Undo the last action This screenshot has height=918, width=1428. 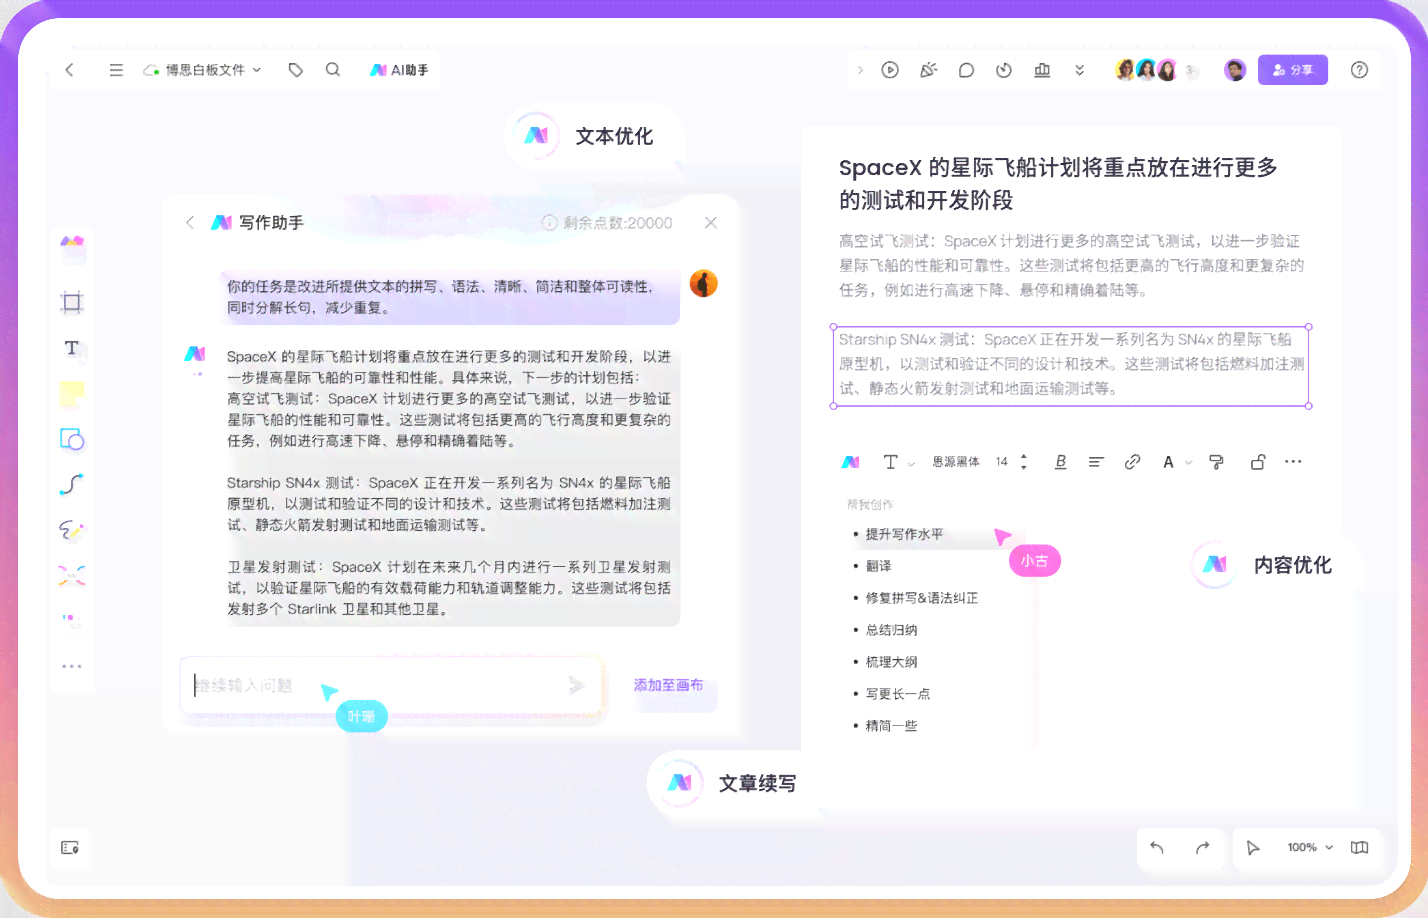click(x=1157, y=847)
